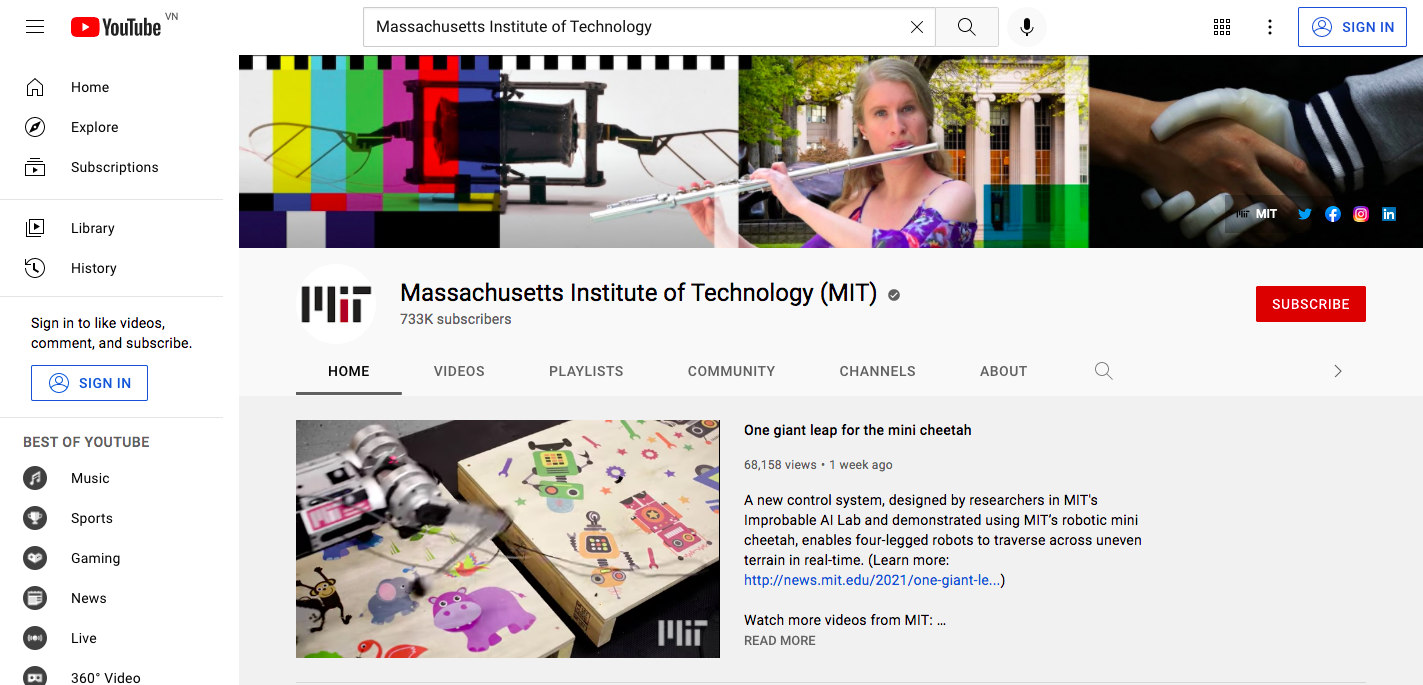Start voice search with the microphone

point(1026,27)
